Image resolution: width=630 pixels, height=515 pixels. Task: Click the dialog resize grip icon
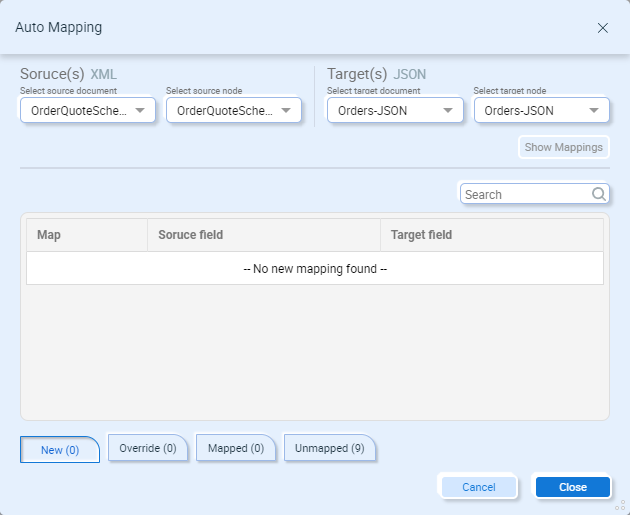620,505
